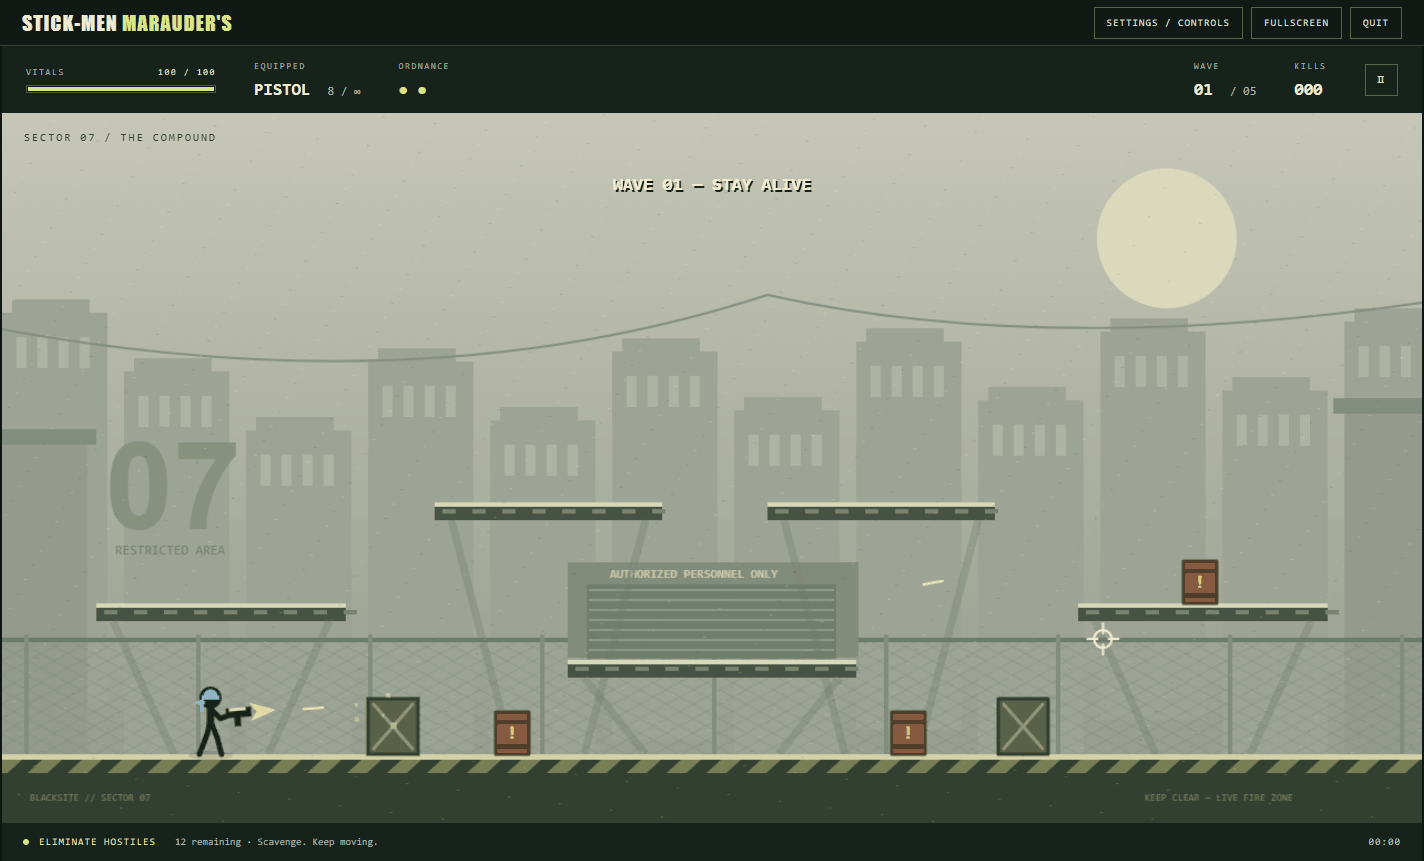Click the Sector 07 / The Compound label
Screen dimensions: 1424x861
[x=120, y=138]
